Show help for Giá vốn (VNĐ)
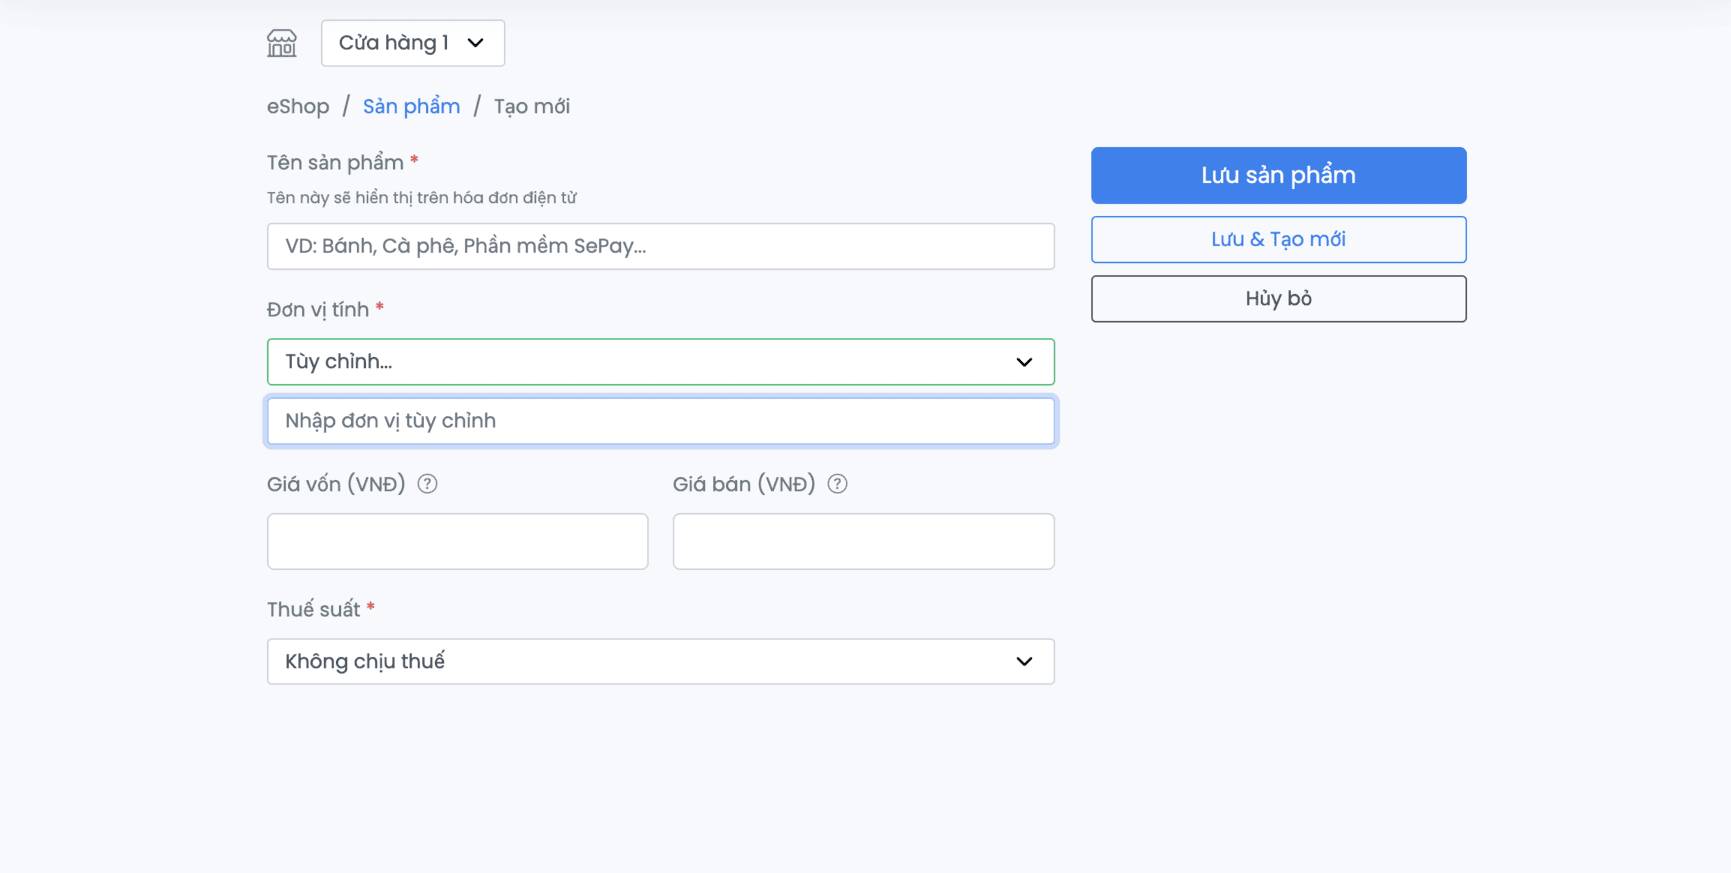Screen dimensions: 1731x873 [x=427, y=484]
